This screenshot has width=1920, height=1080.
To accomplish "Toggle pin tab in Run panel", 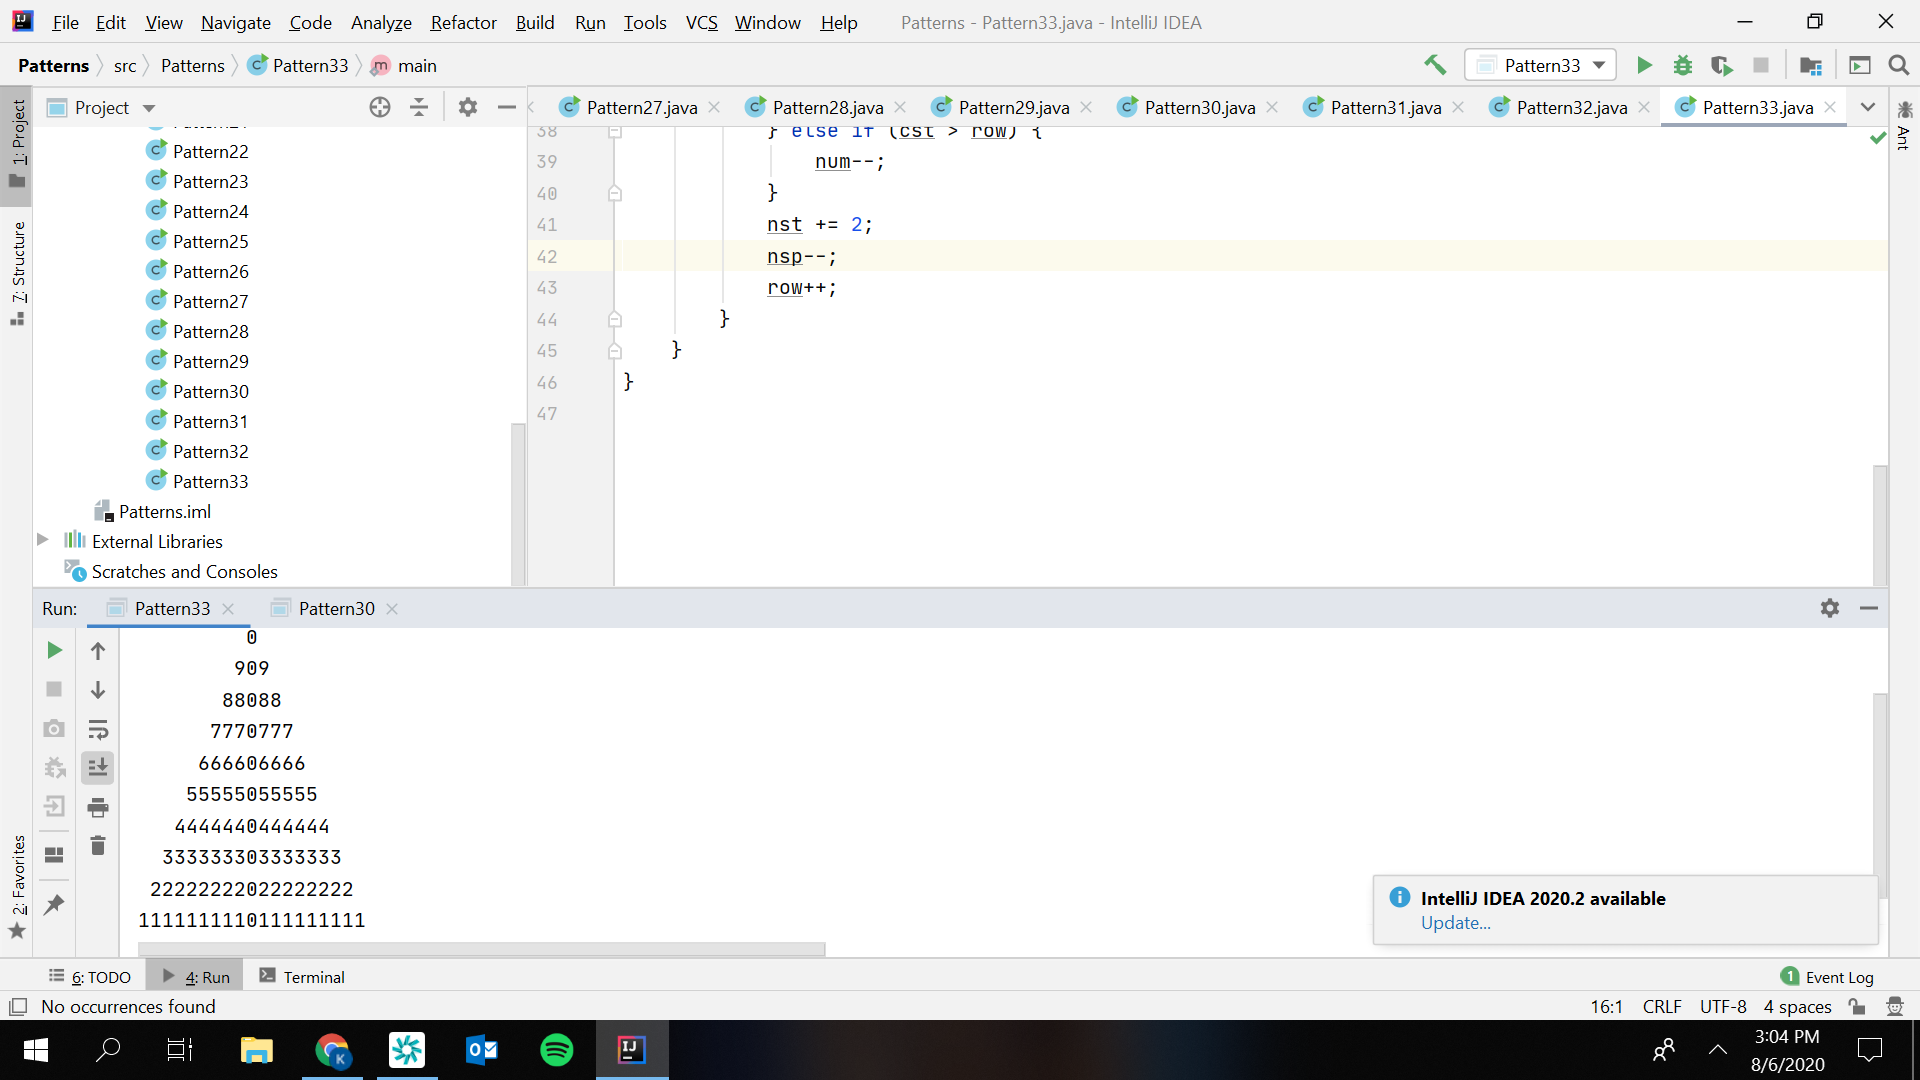I will pyautogui.click(x=54, y=904).
